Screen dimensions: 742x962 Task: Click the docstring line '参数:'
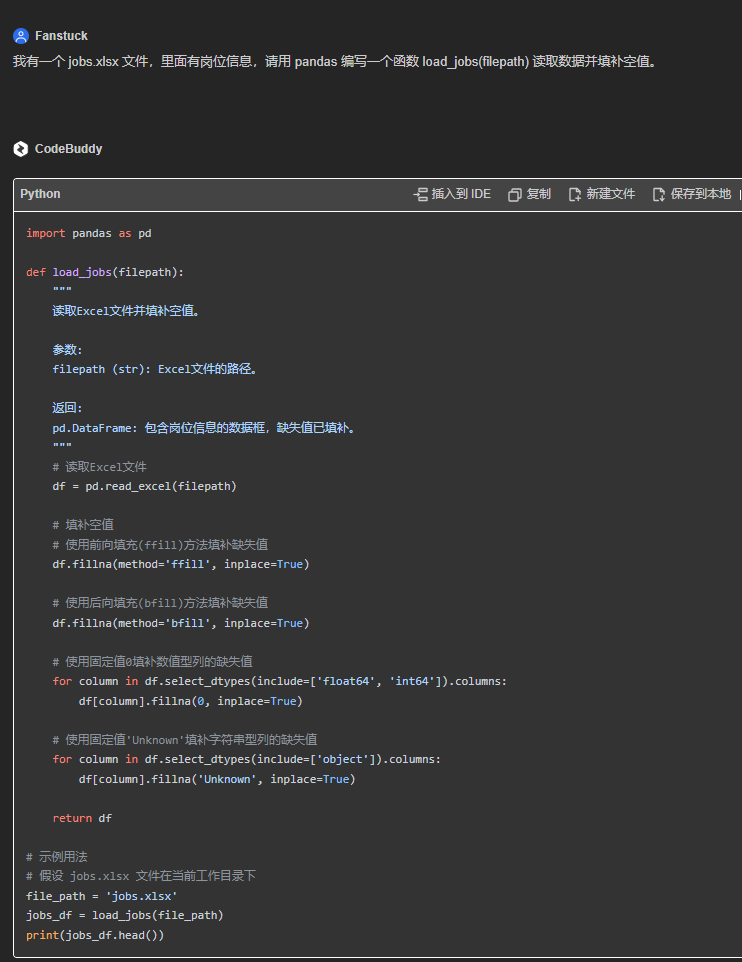[x=68, y=350]
